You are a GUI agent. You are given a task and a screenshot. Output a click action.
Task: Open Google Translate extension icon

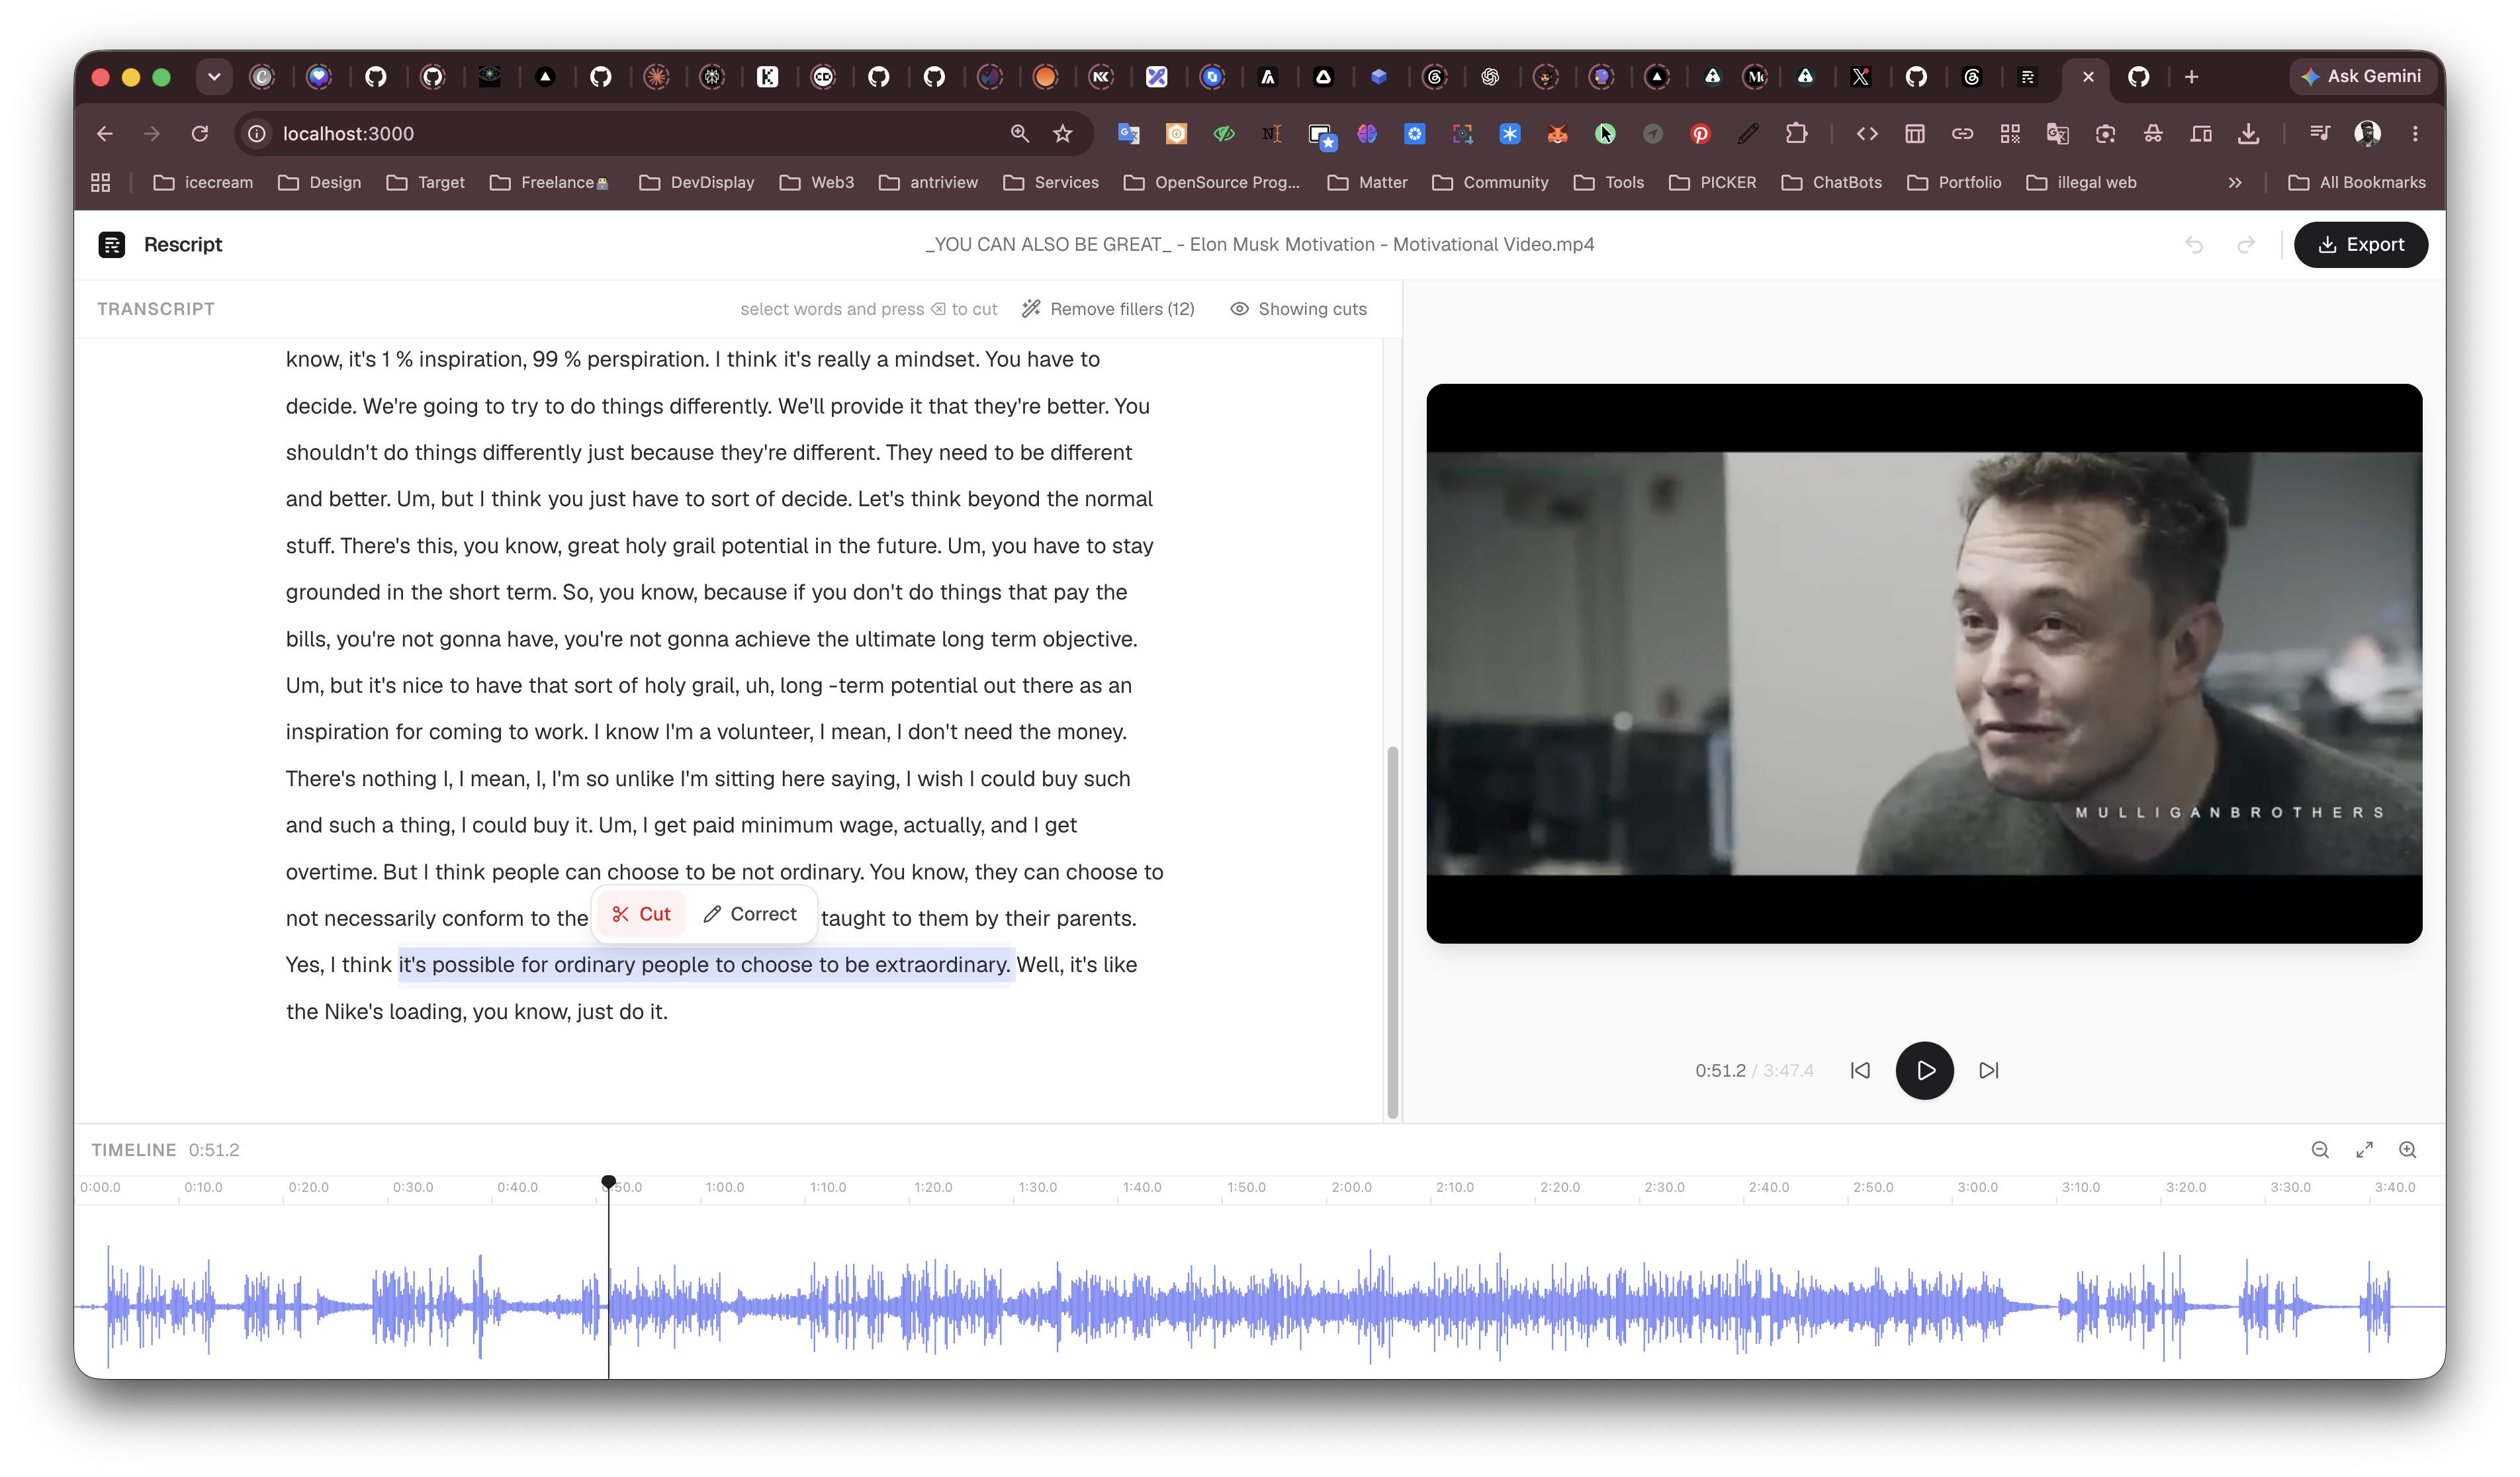point(1129,134)
